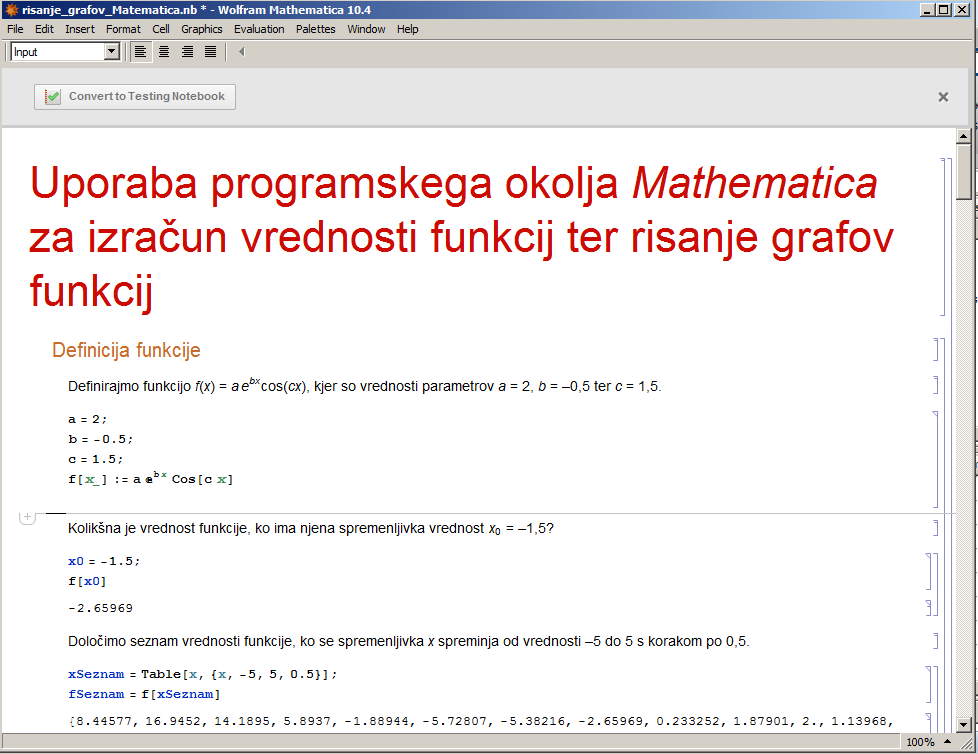Click the code line 'a = 2;'
978x754 pixels.
(x=87, y=419)
